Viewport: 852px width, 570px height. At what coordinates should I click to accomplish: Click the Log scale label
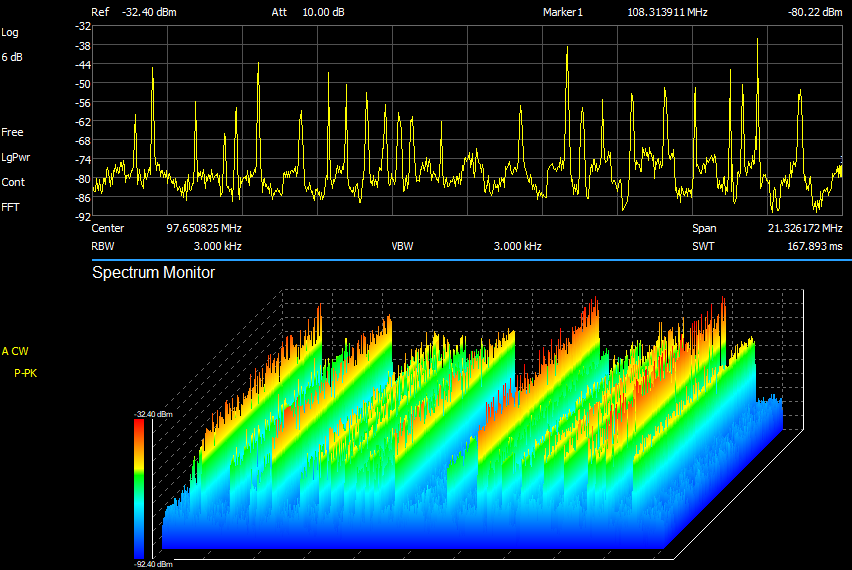pos(10,32)
